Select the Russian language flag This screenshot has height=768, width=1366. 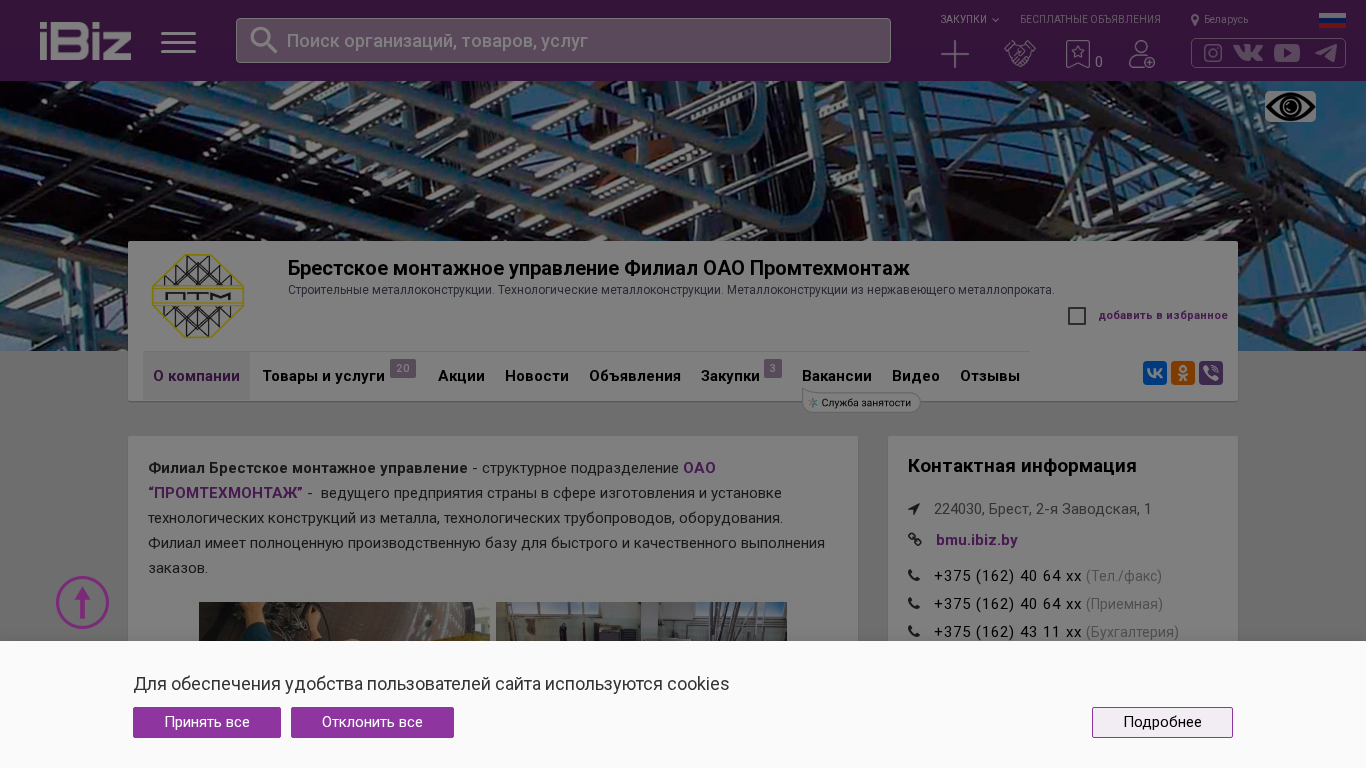1332,20
